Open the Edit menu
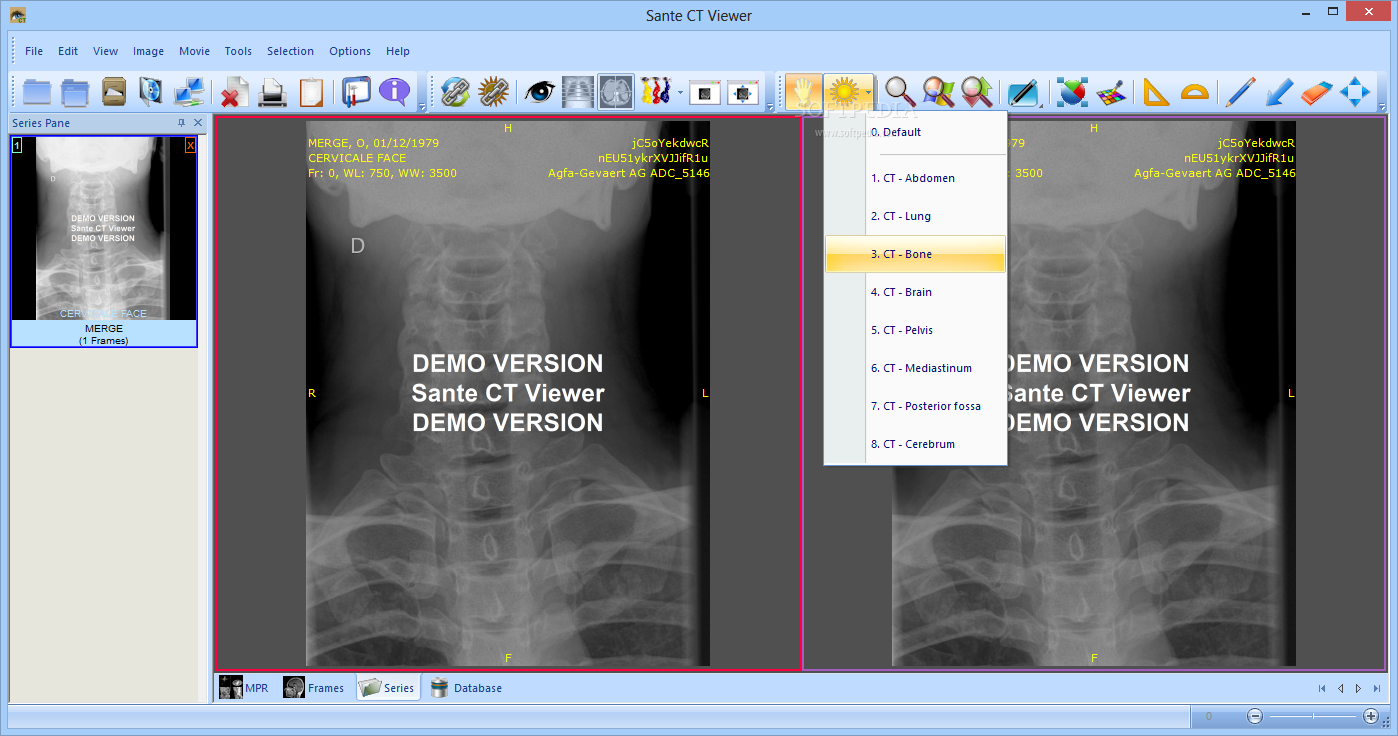Image resolution: width=1398 pixels, height=736 pixels. click(68, 51)
